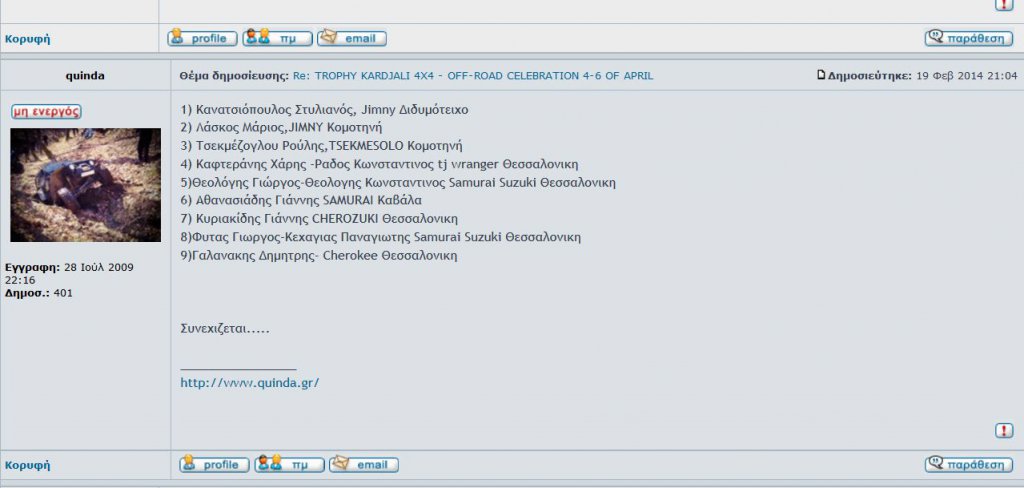This screenshot has width=1024, height=488.
Task: Open profile button in top row
Action: pos(202,38)
